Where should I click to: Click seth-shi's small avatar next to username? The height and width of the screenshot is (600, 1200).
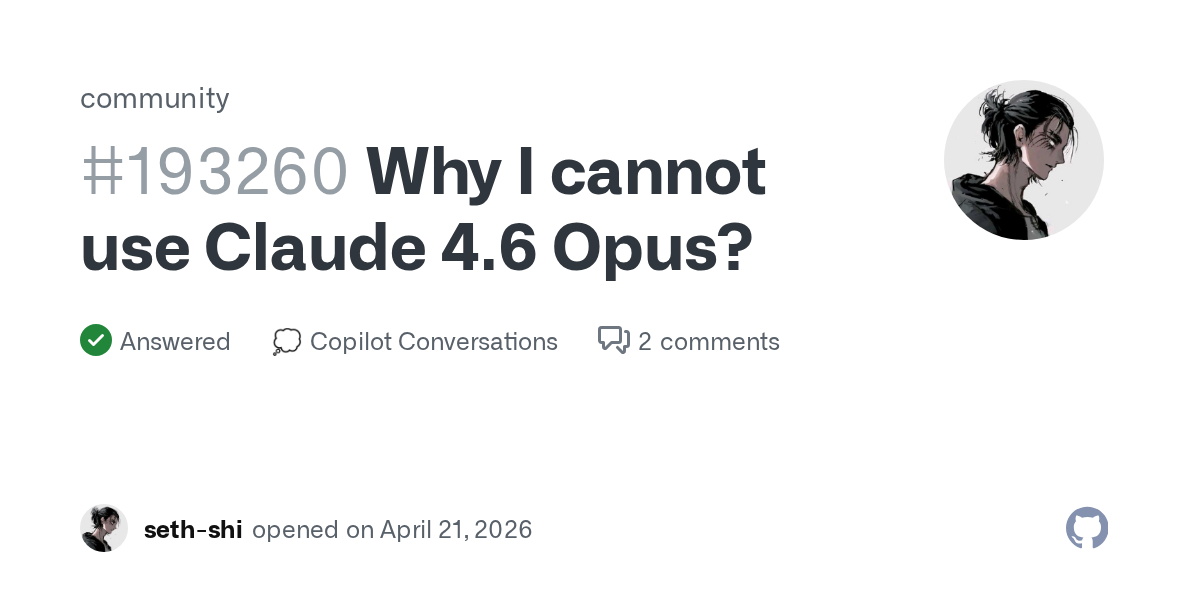pyautogui.click(x=104, y=529)
